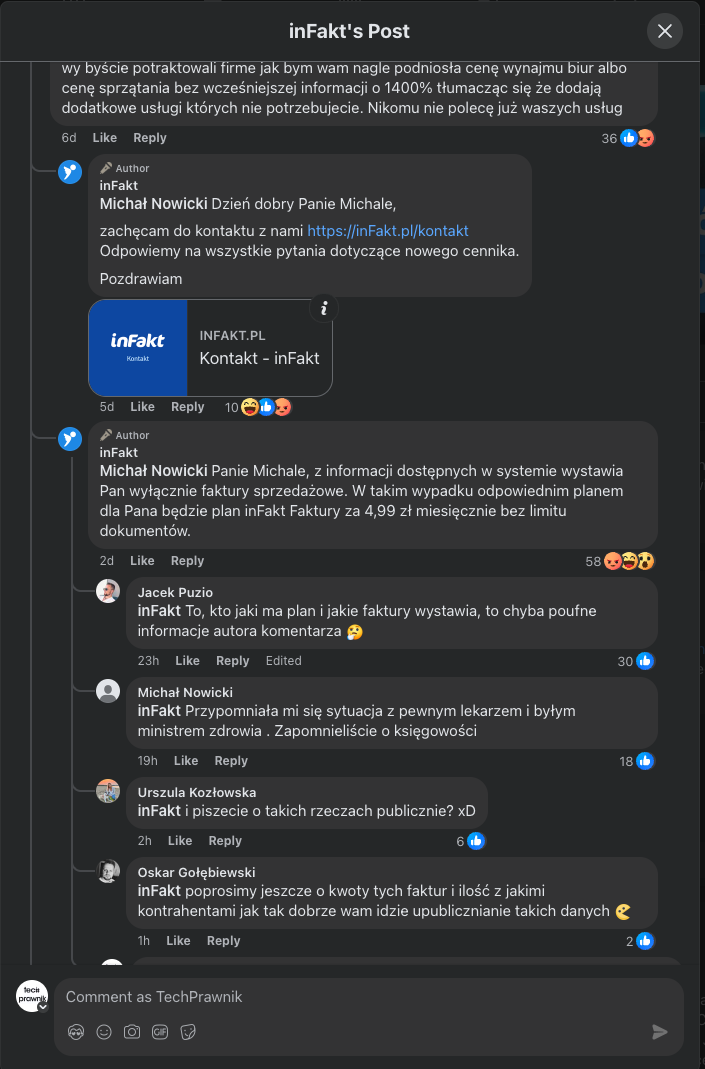Image resolution: width=705 pixels, height=1069 pixels.
Task: Attach a photo using camera icon
Action: (132, 1032)
